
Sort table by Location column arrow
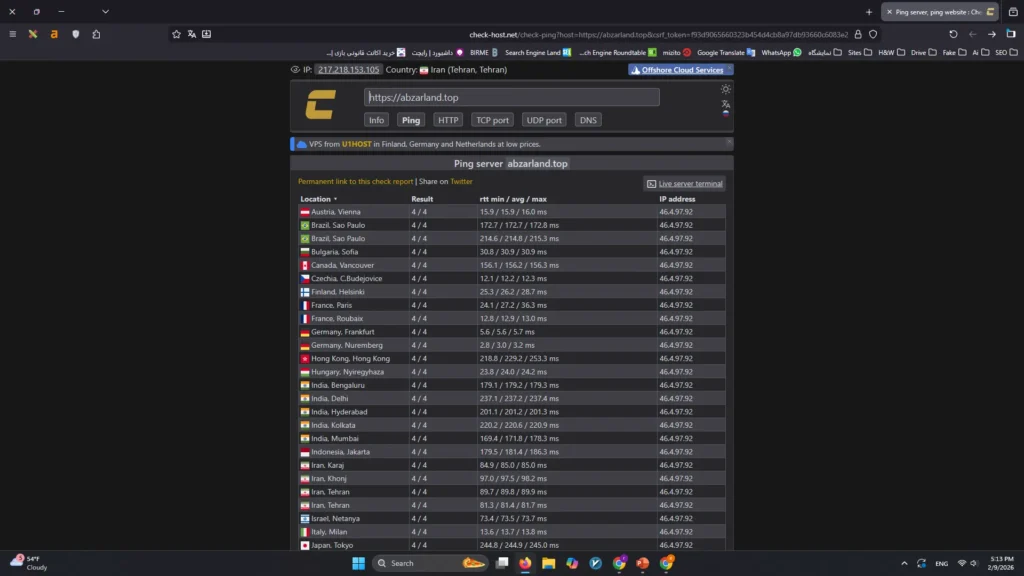coord(335,199)
